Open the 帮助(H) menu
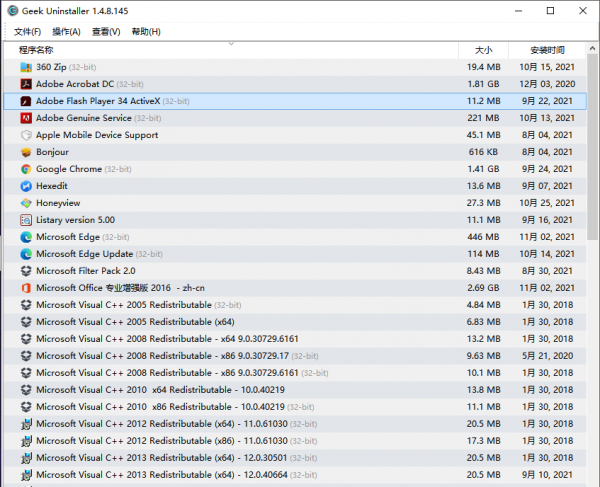Image resolution: width=600 pixels, height=487 pixels. click(x=146, y=32)
